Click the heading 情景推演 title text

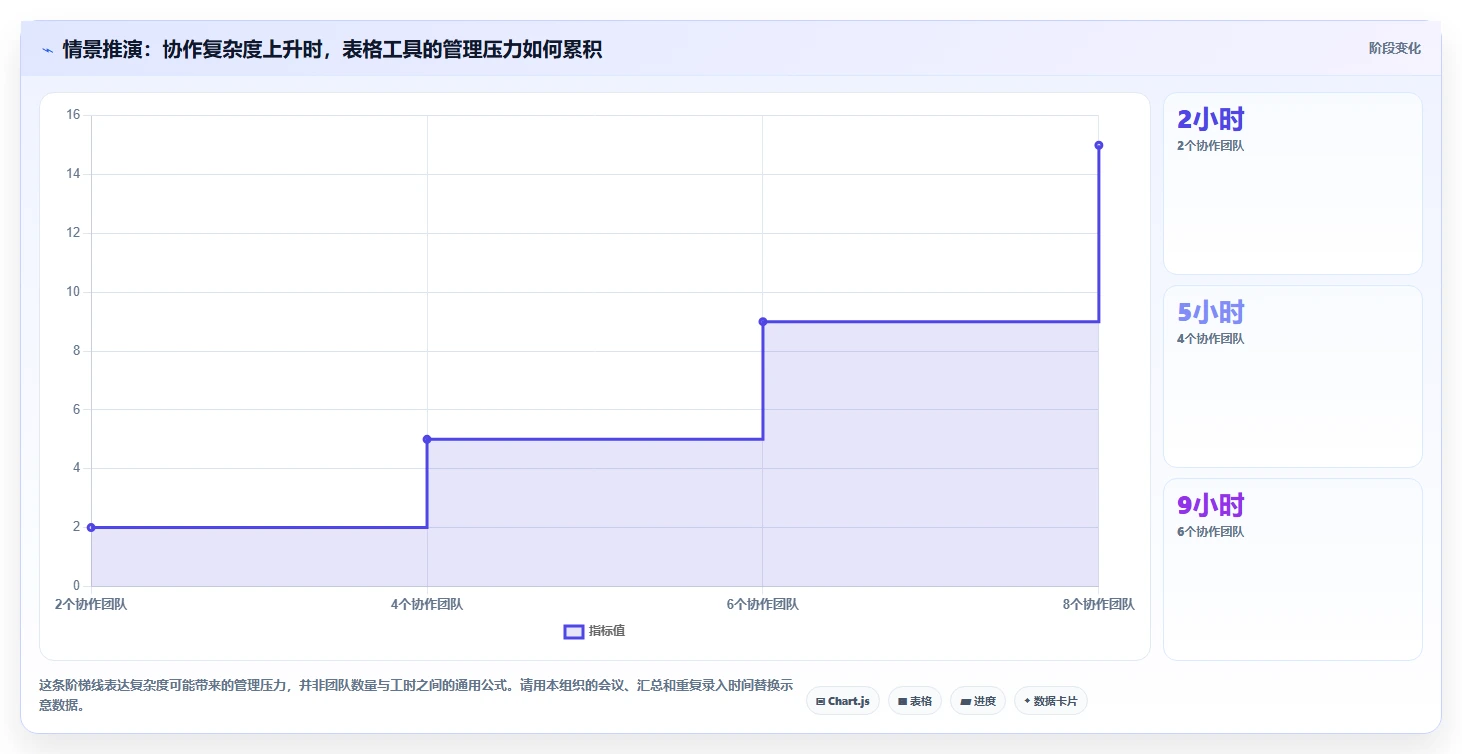332,50
